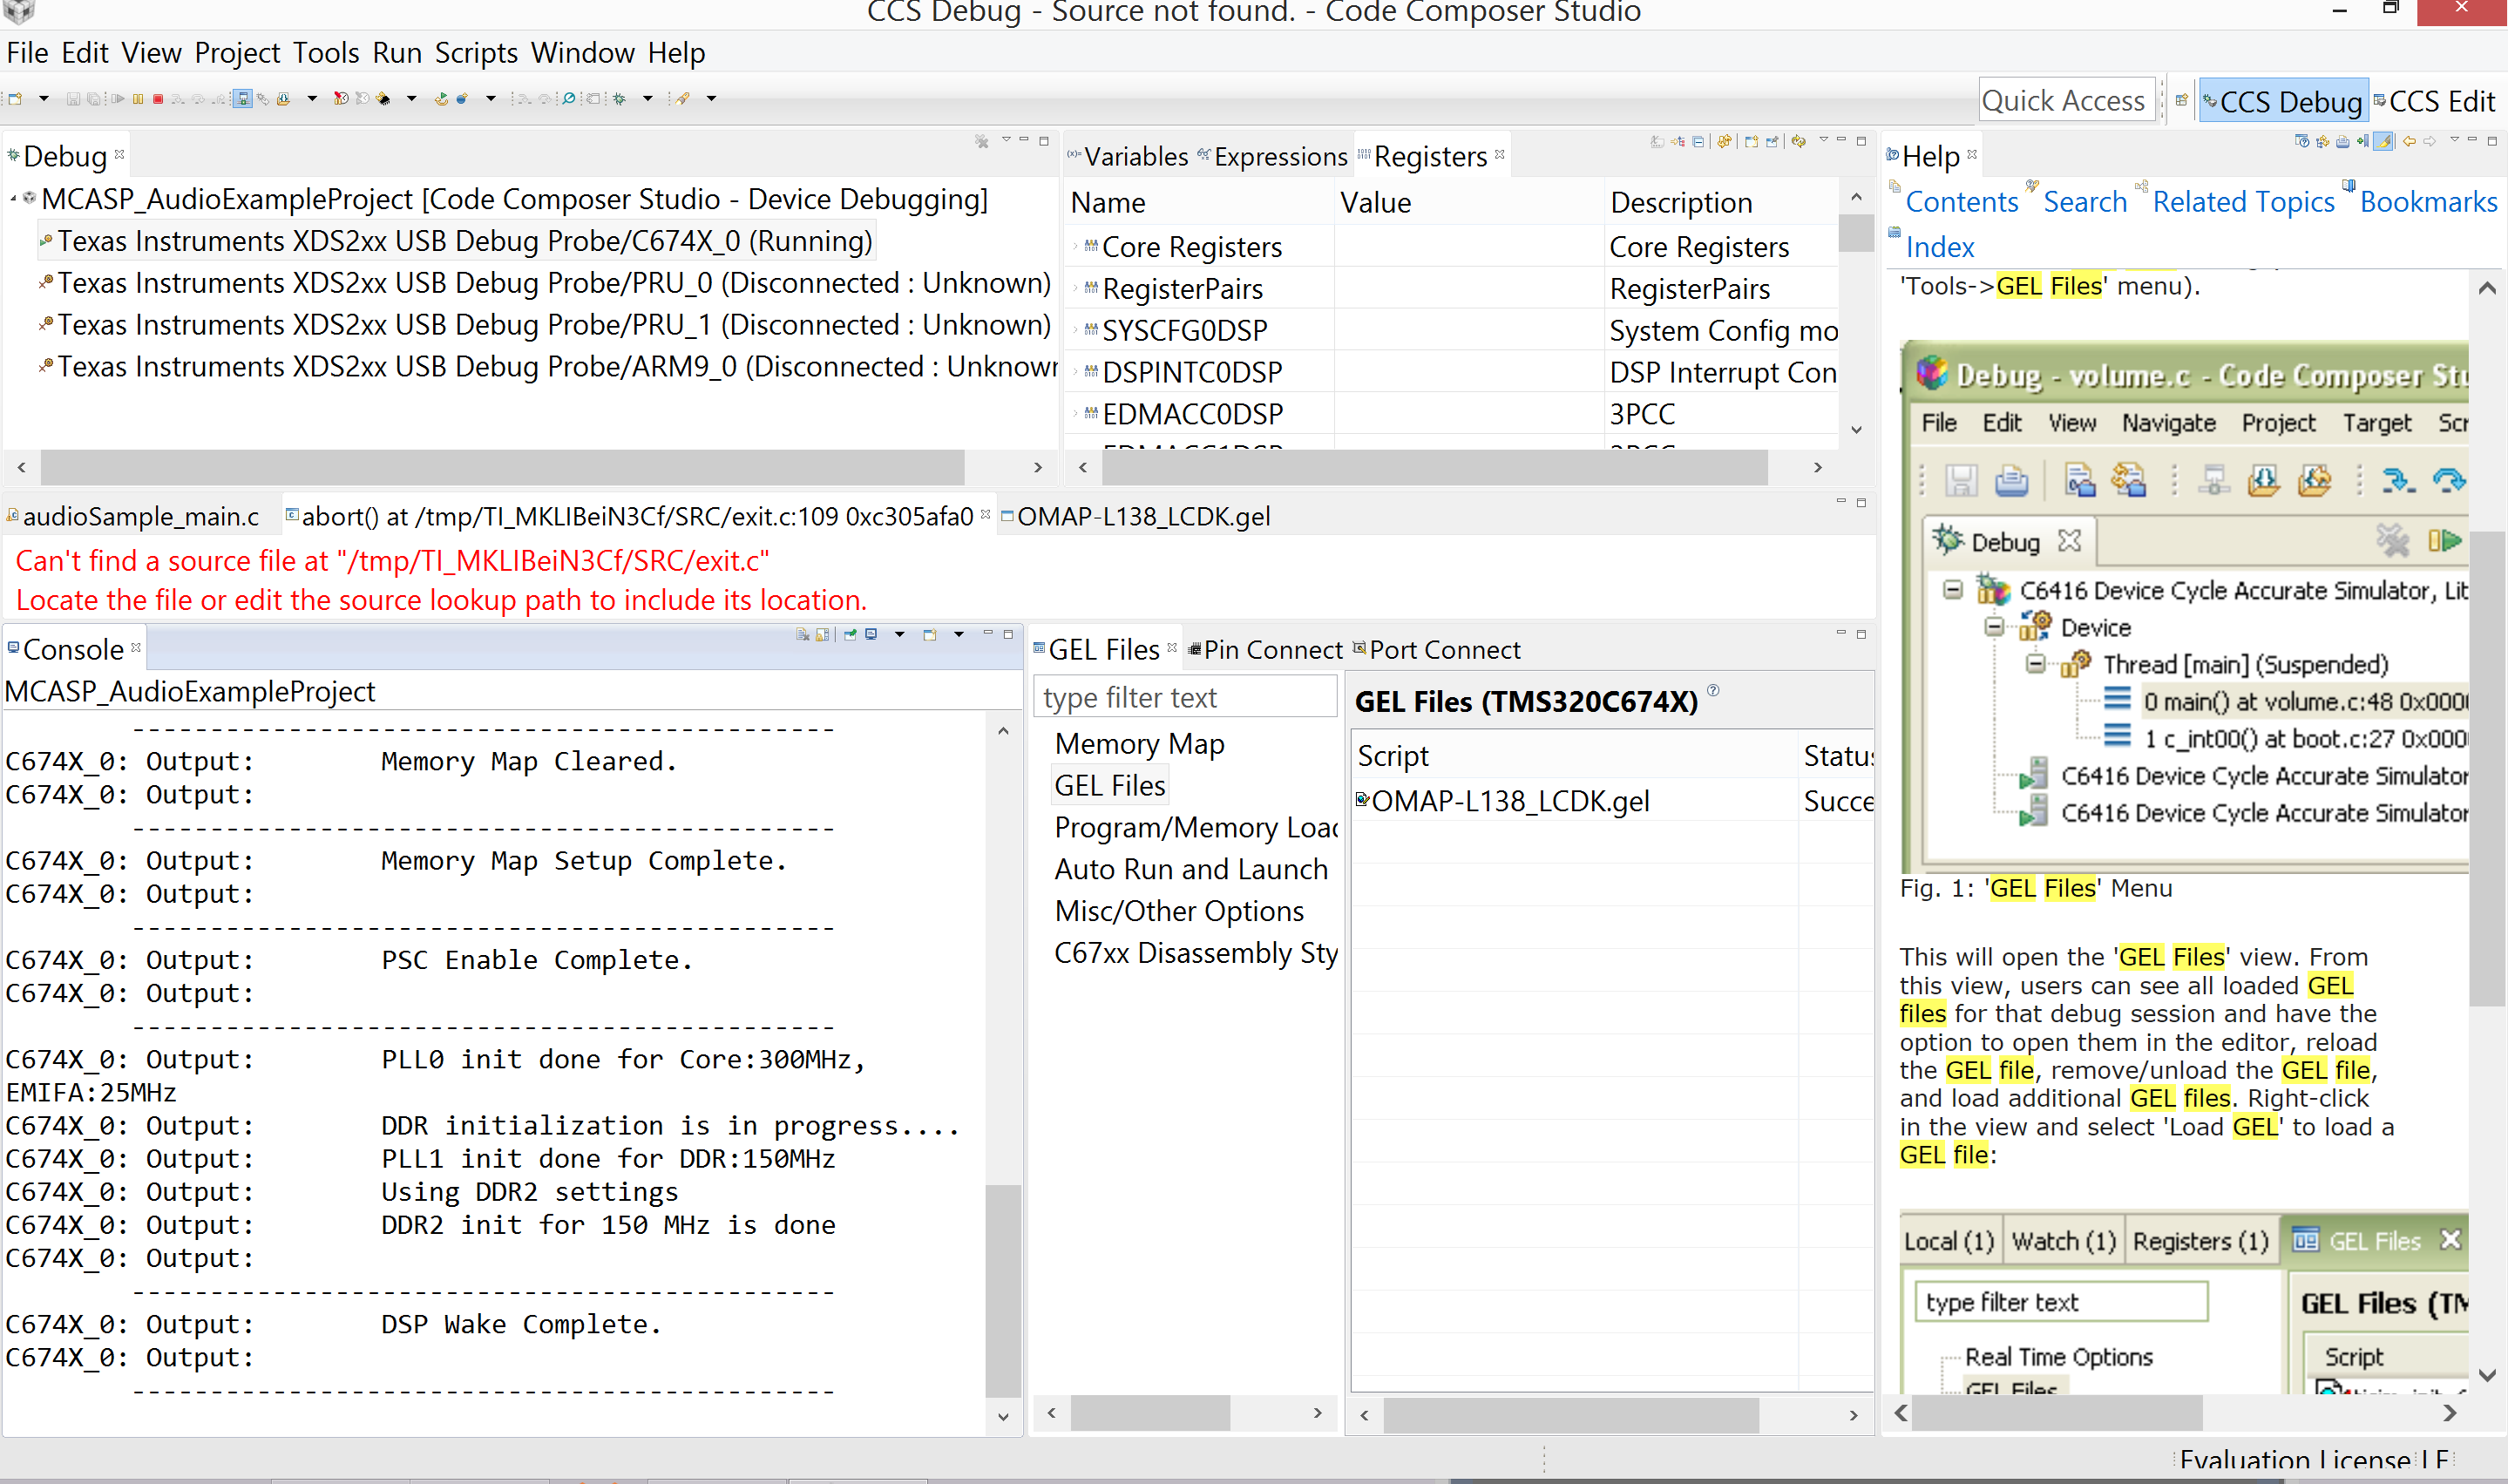Click Display Selected Console monitor icon
The image size is (2508, 1484).
tap(871, 634)
